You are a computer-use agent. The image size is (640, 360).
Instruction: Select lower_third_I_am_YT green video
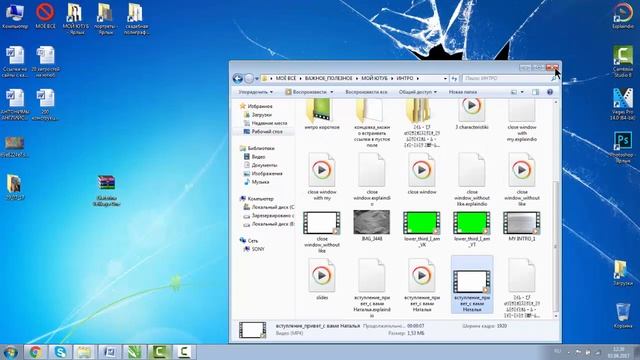(472, 228)
